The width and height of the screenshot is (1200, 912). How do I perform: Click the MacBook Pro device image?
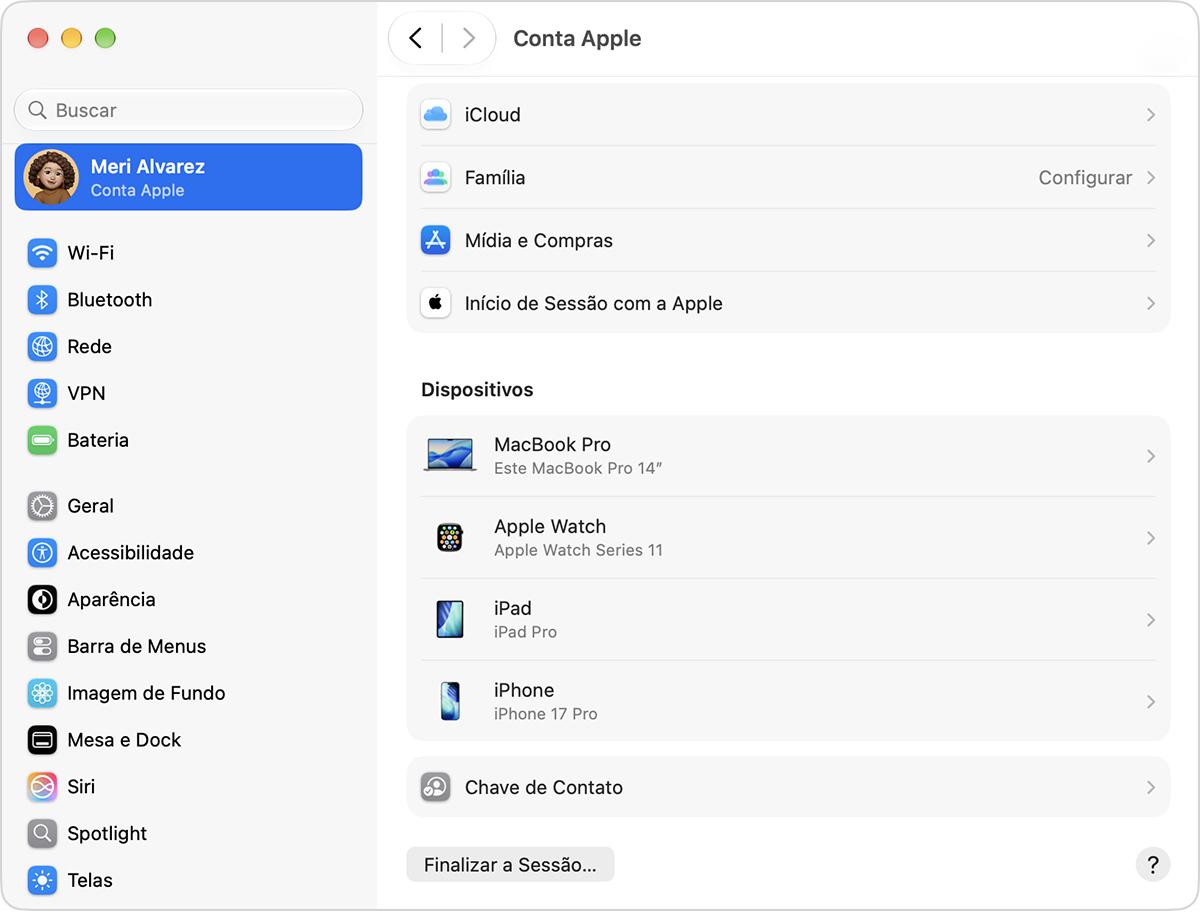point(450,455)
